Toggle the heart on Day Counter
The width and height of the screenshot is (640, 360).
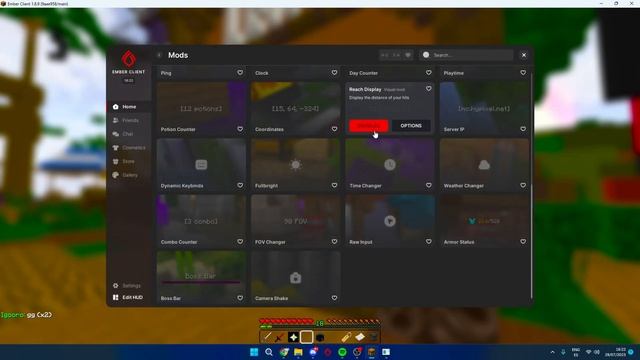tap(429, 73)
